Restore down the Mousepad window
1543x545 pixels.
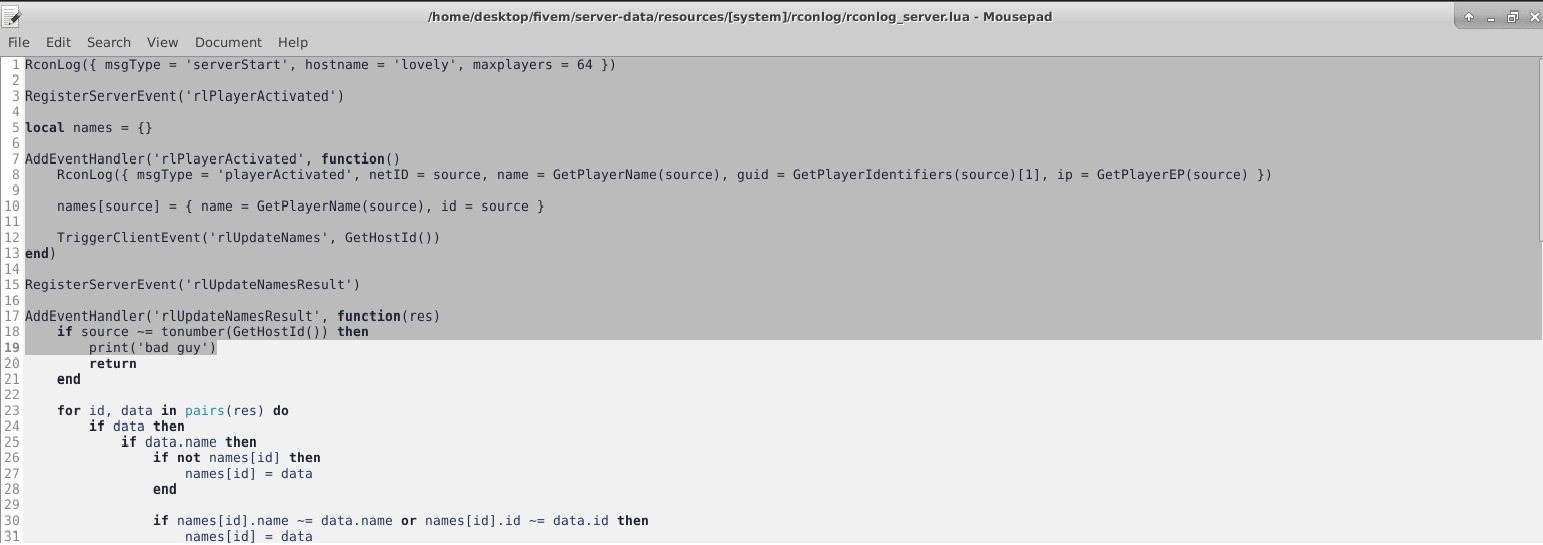pyautogui.click(x=1511, y=16)
